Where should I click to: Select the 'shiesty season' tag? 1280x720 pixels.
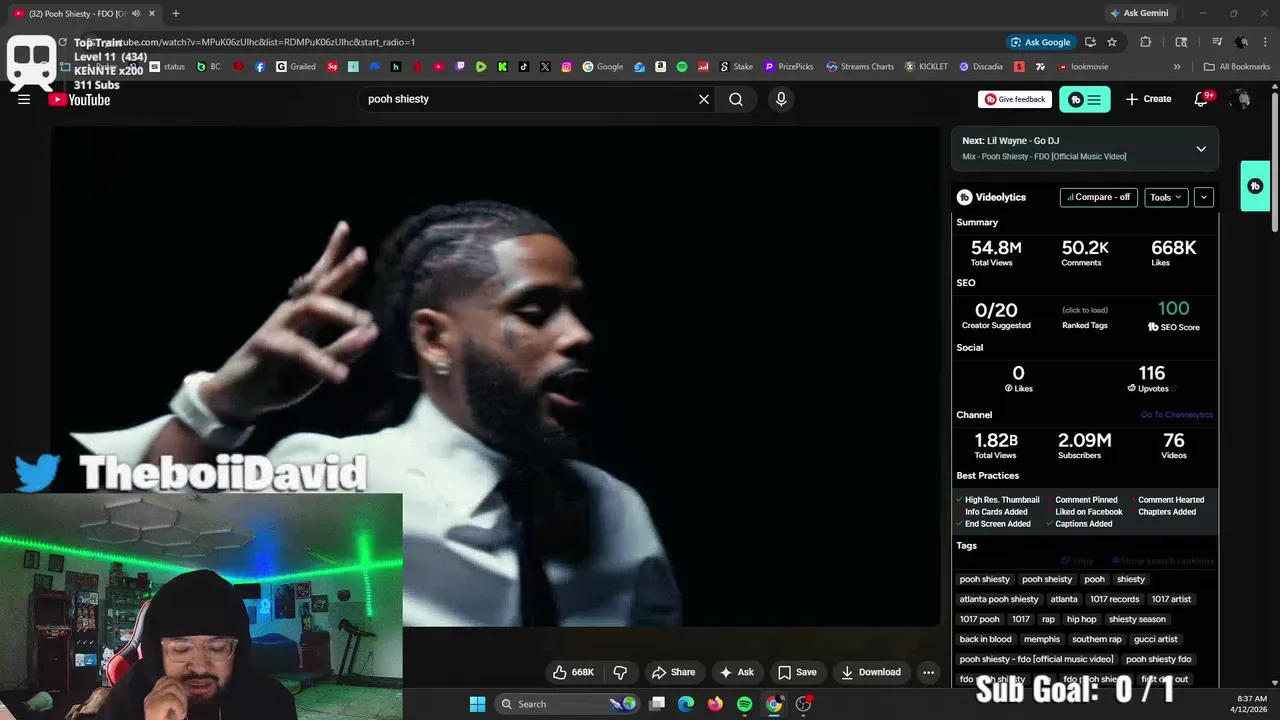(1137, 619)
